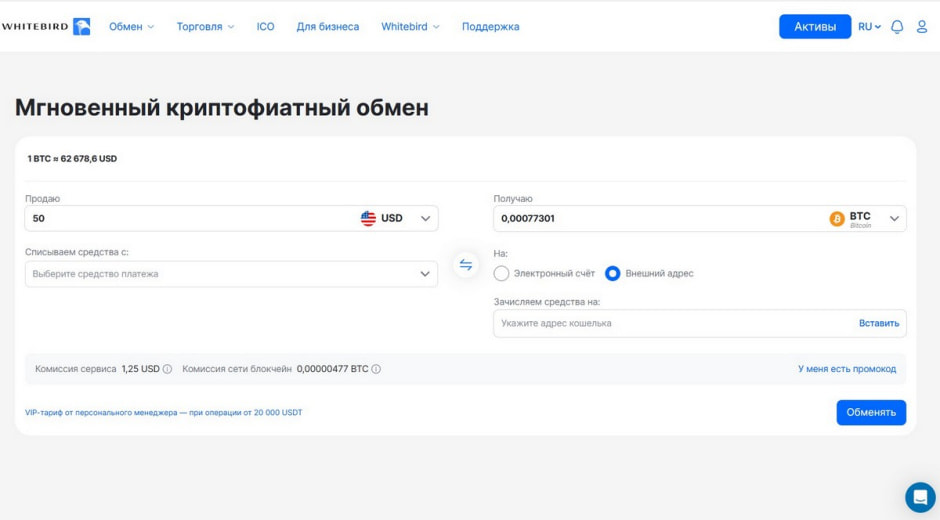Open the Поддержка page
The height and width of the screenshot is (520, 940).
point(490,26)
